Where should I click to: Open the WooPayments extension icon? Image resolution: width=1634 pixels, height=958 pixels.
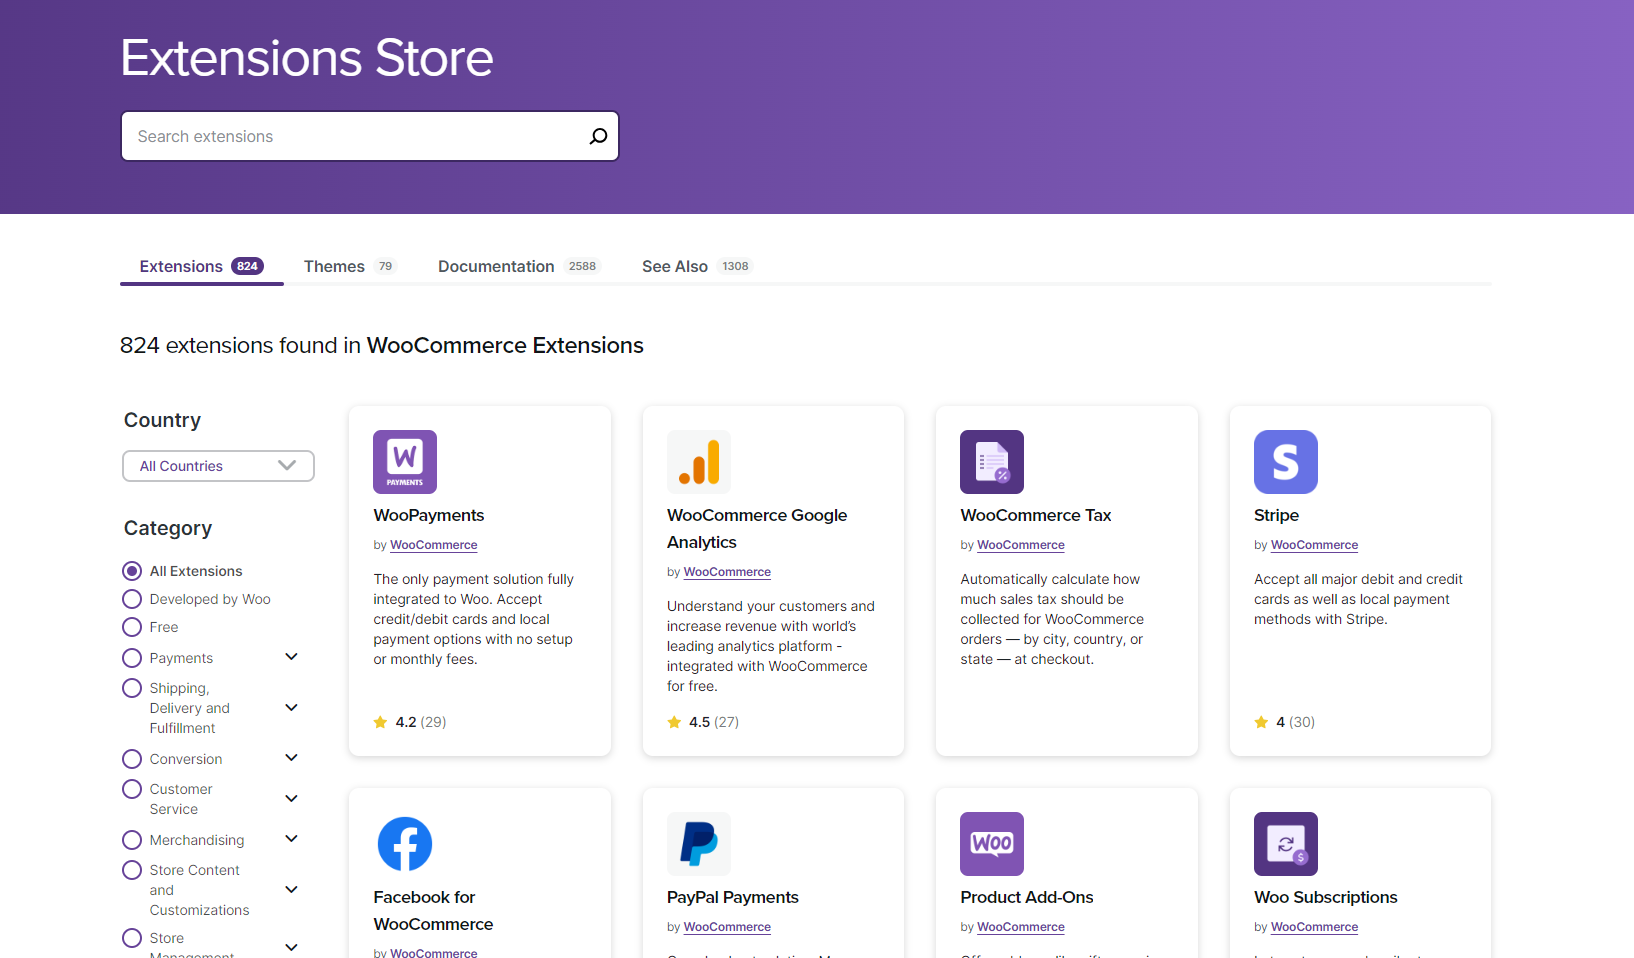pos(405,462)
